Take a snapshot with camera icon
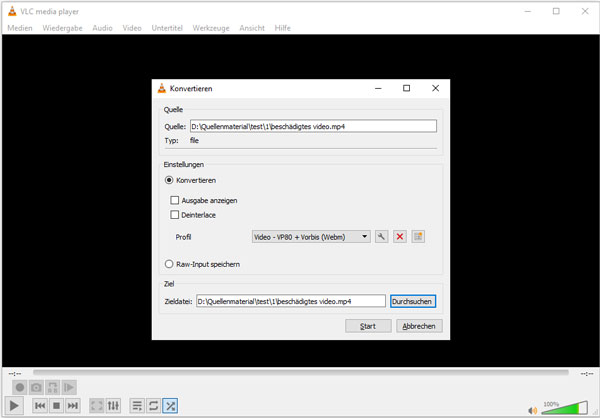600x418 pixels. coord(36,387)
